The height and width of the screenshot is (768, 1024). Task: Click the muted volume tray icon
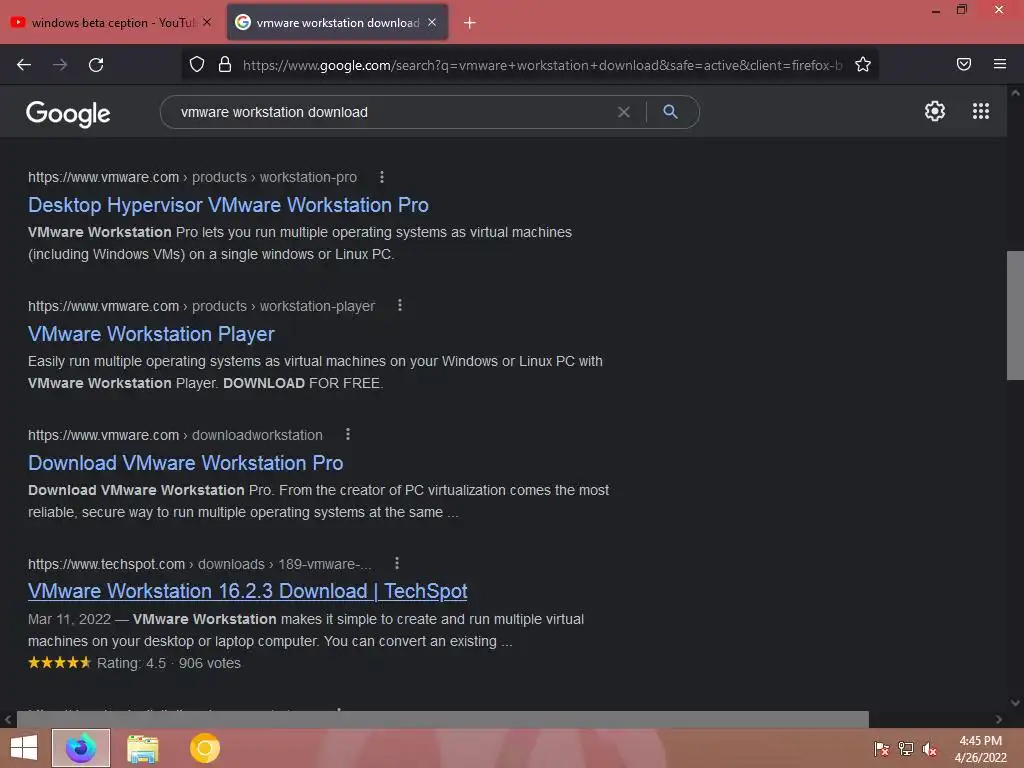929,748
